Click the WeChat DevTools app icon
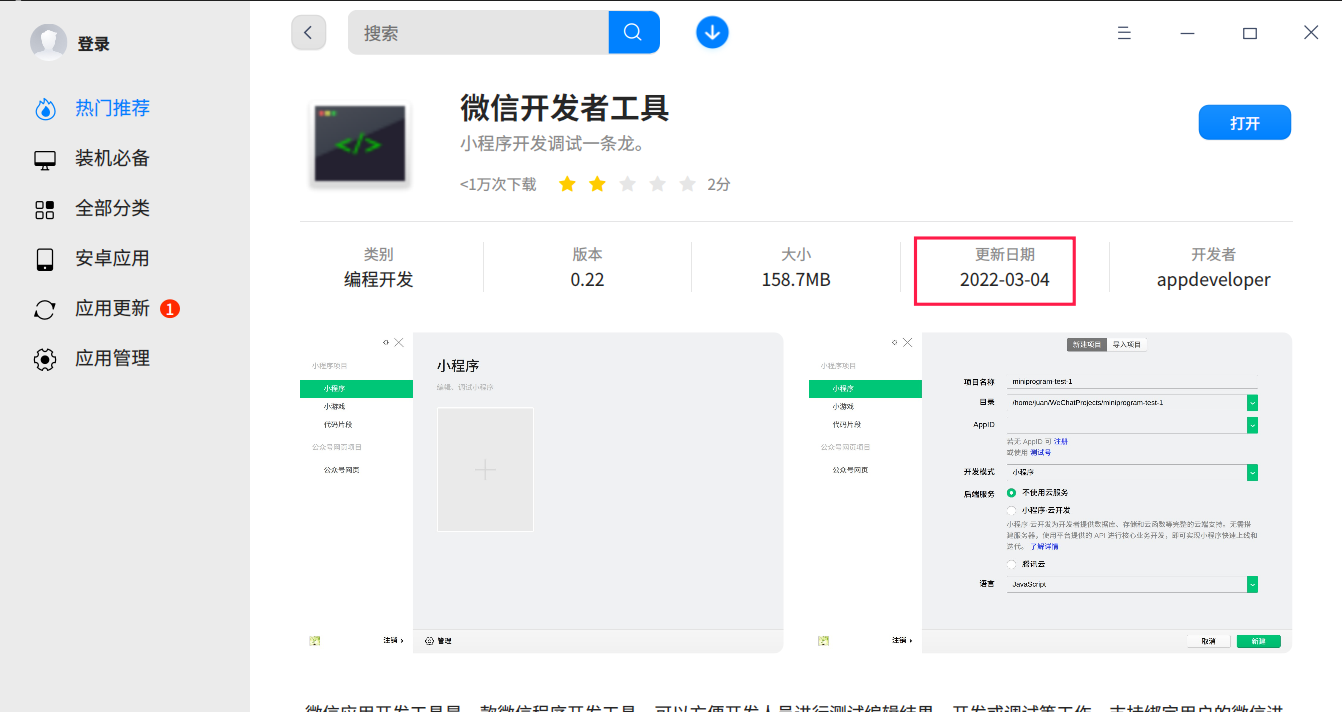This screenshot has width=1342, height=712. click(x=359, y=143)
